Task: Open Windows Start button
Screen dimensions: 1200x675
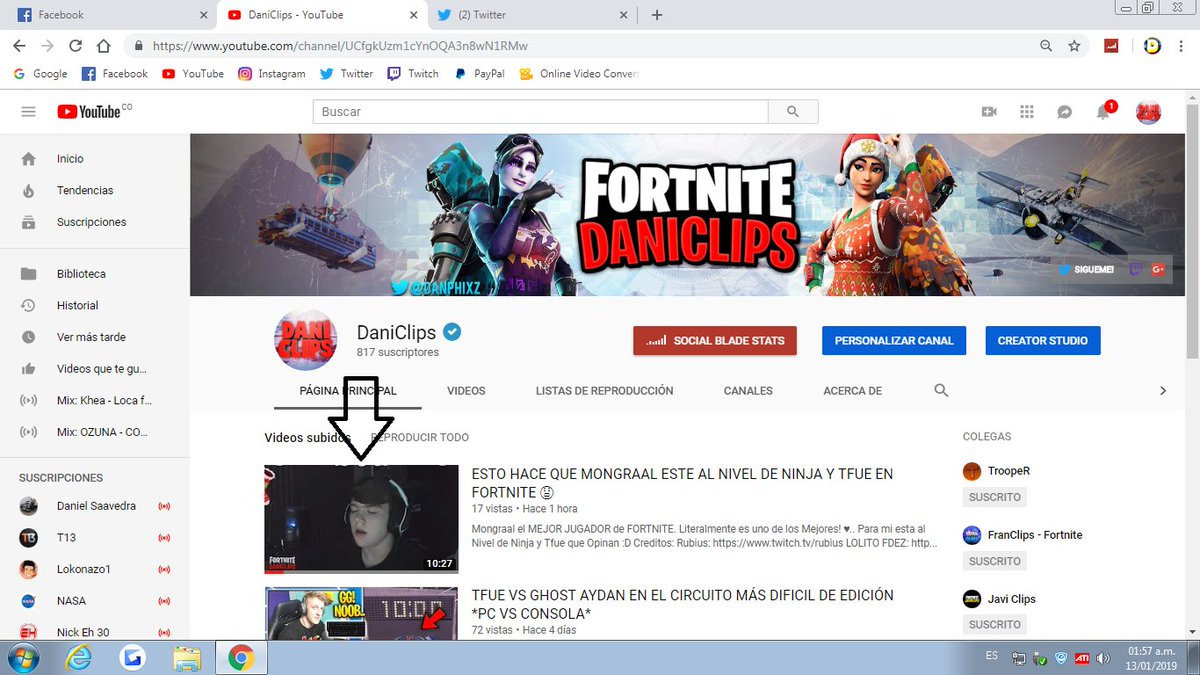Action: coord(22,658)
